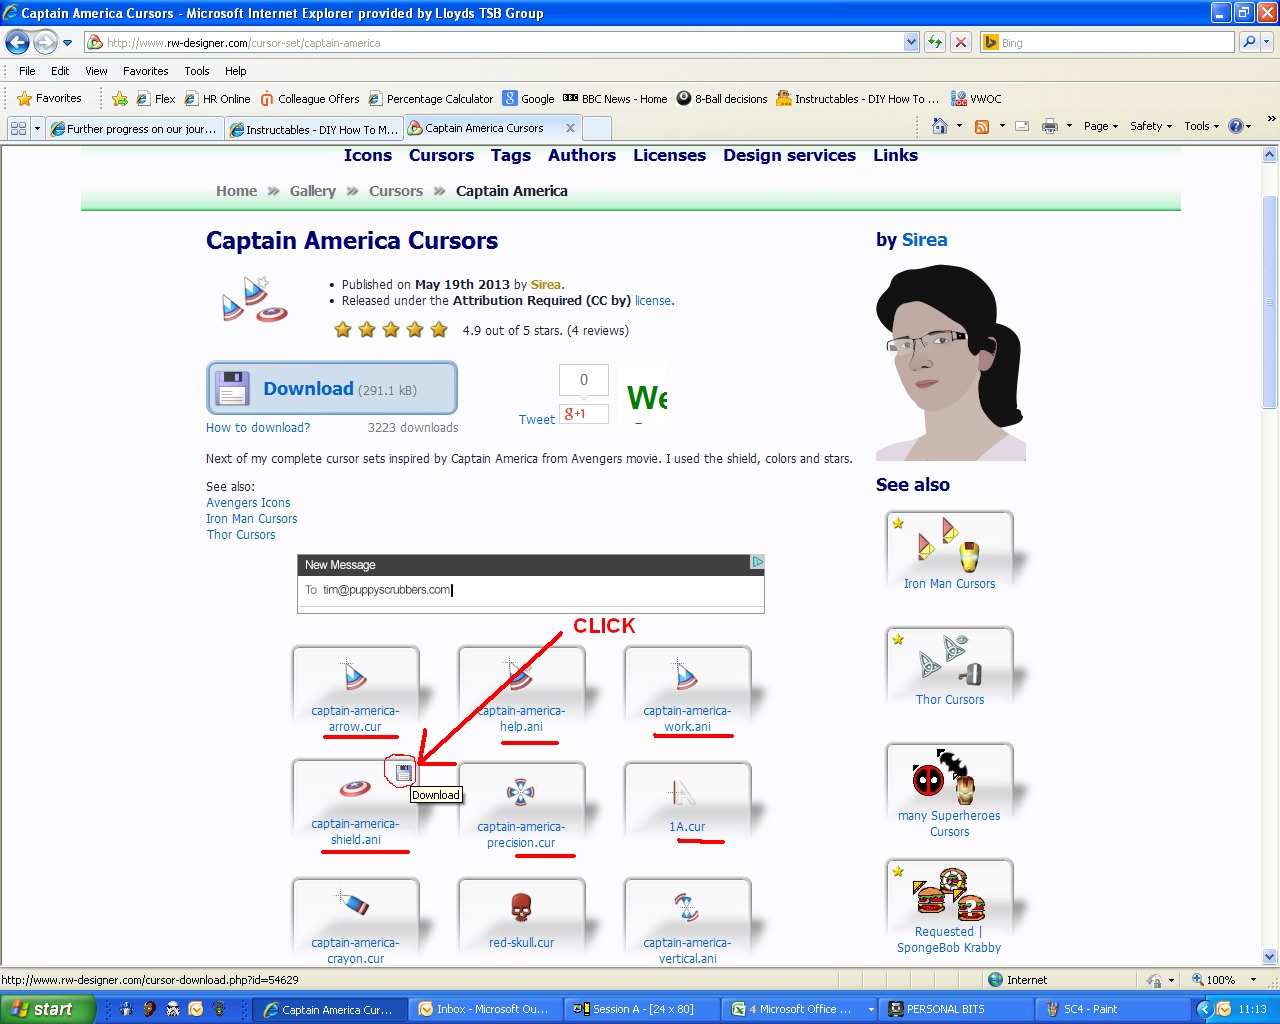Click the Stop loading X icon

(x=960, y=42)
